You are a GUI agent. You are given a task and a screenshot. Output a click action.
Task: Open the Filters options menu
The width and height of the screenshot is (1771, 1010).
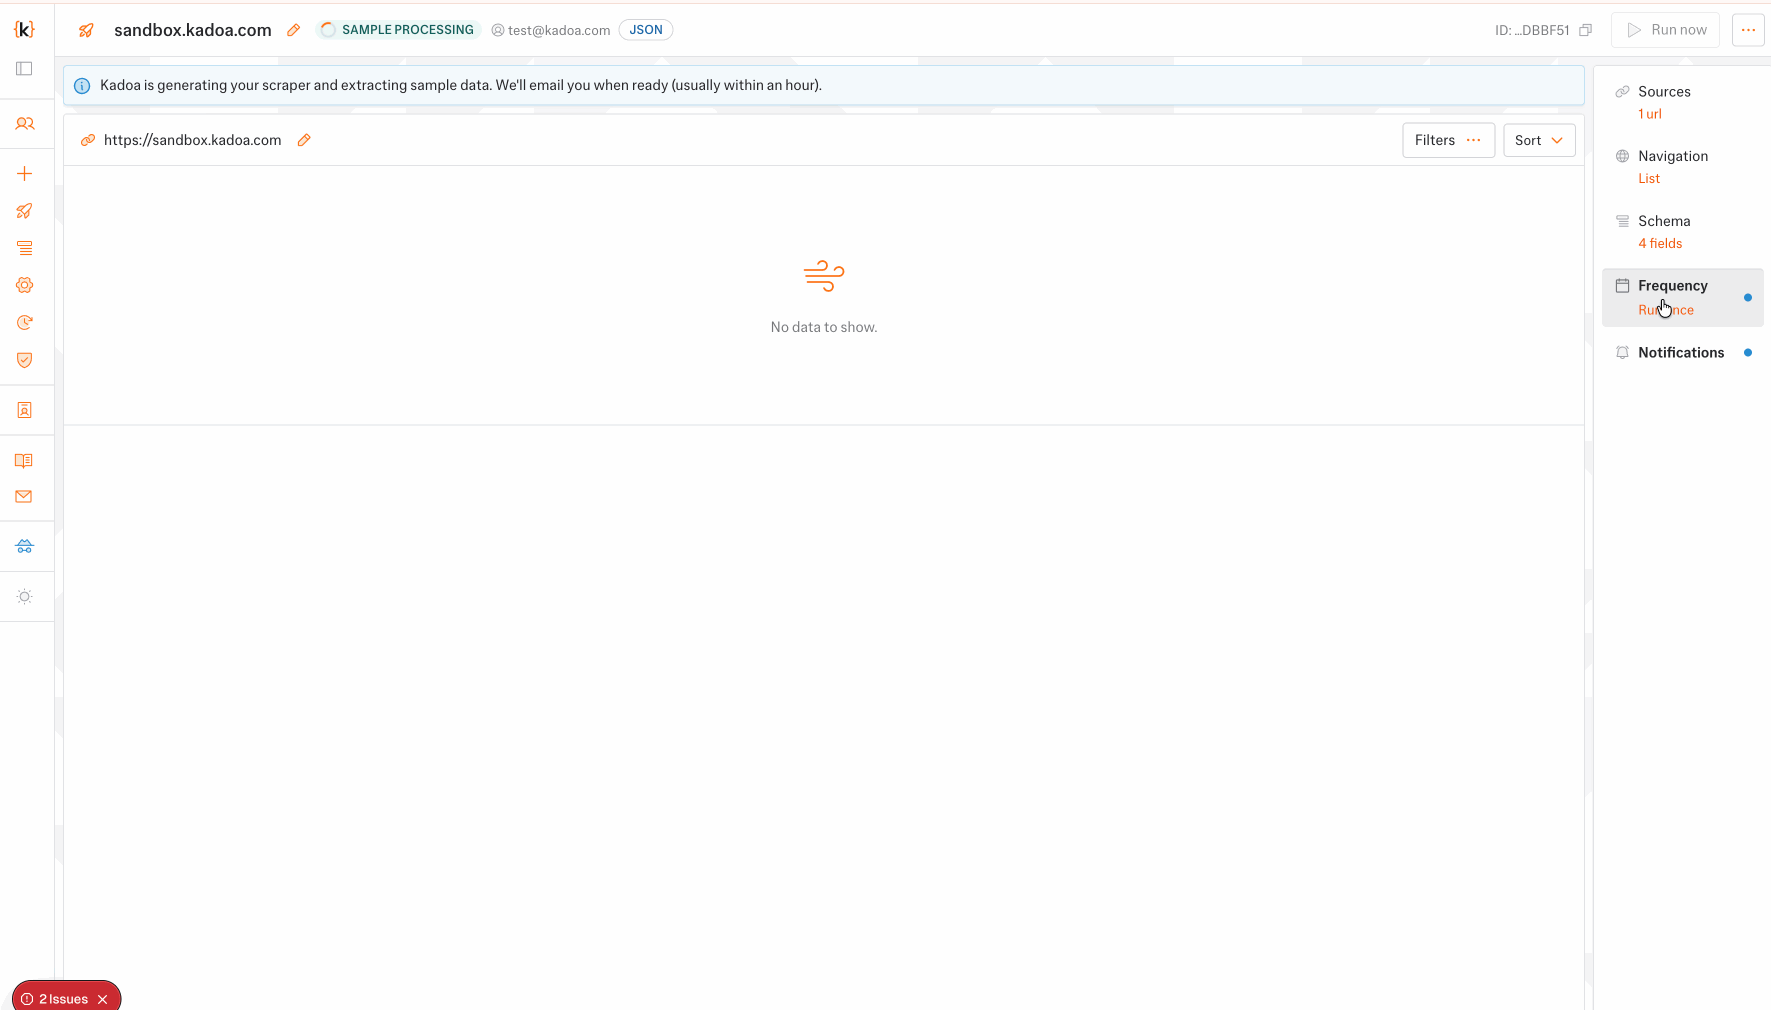coord(1447,140)
